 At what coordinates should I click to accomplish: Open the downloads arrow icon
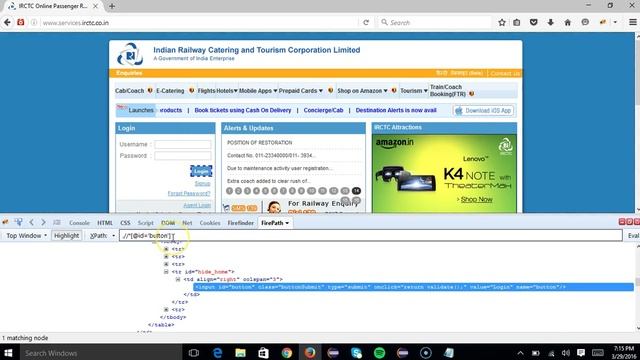point(551,22)
